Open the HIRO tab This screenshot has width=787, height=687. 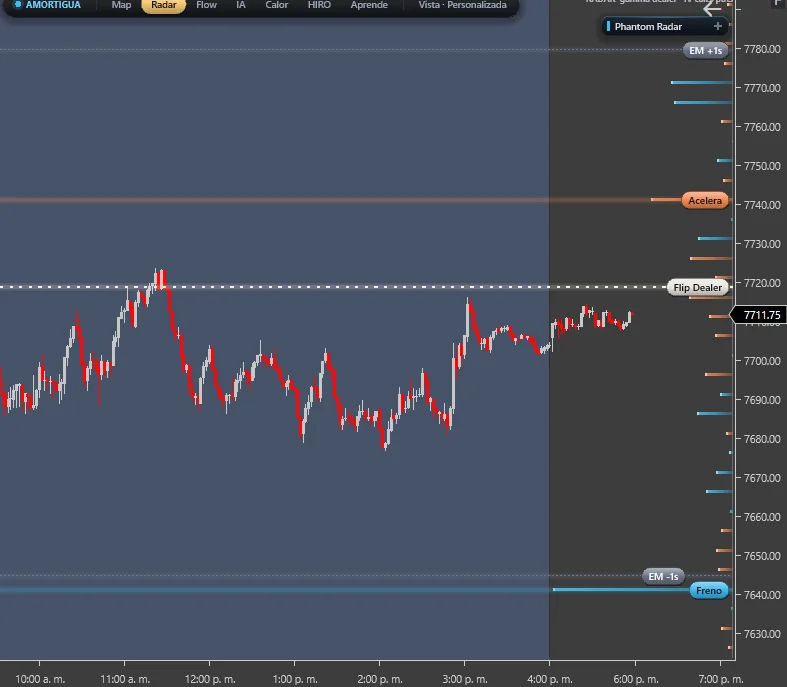(319, 5)
